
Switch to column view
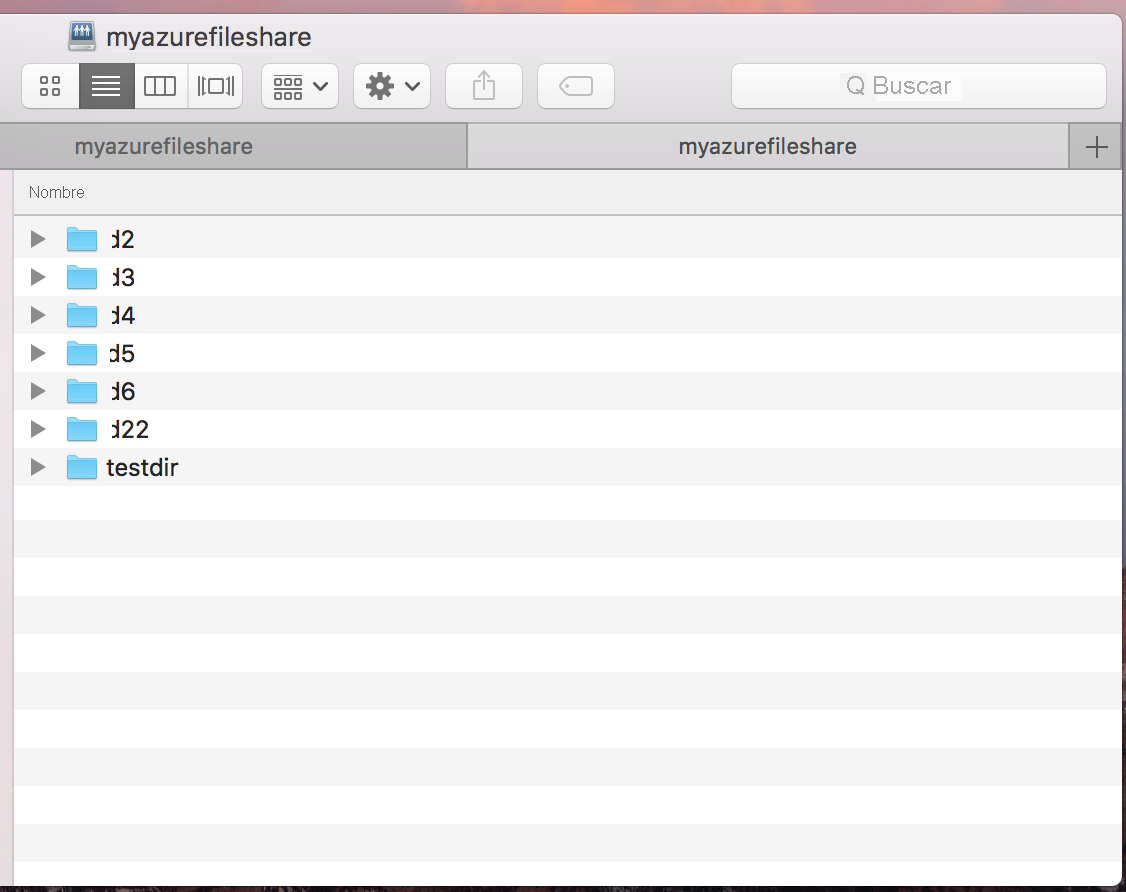pyautogui.click(x=160, y=86)
